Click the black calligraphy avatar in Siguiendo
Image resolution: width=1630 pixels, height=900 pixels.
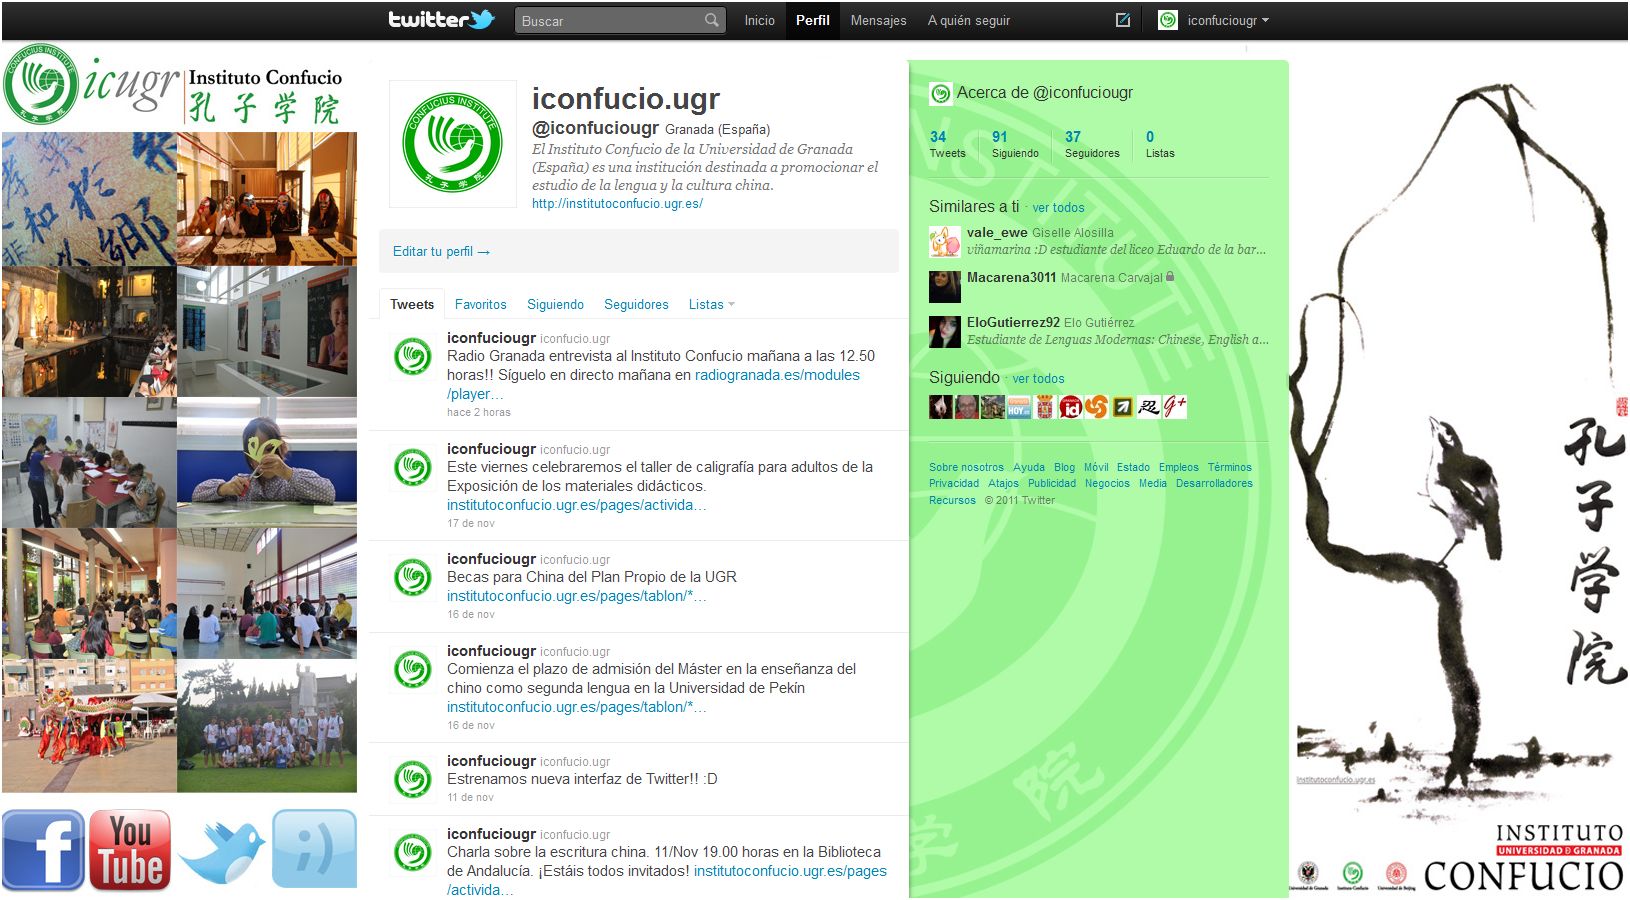coord(1148,407)
